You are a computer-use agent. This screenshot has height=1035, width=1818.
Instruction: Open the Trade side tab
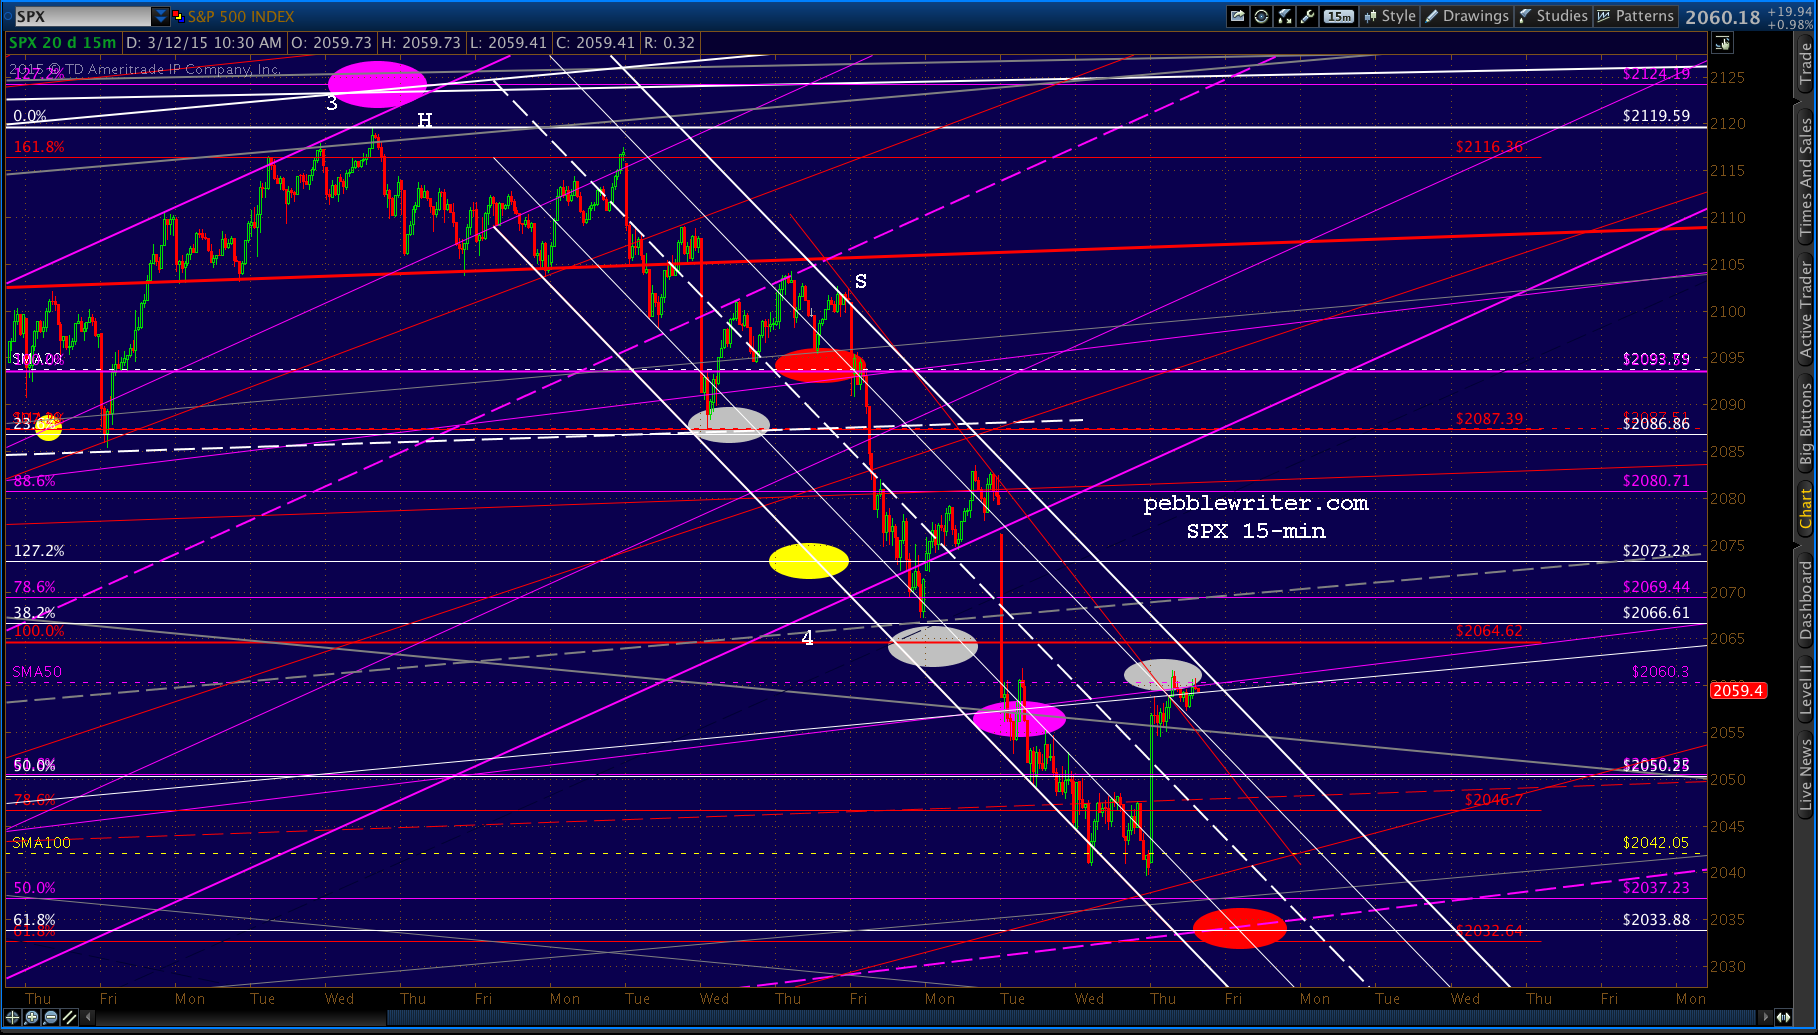[1805, 65]
